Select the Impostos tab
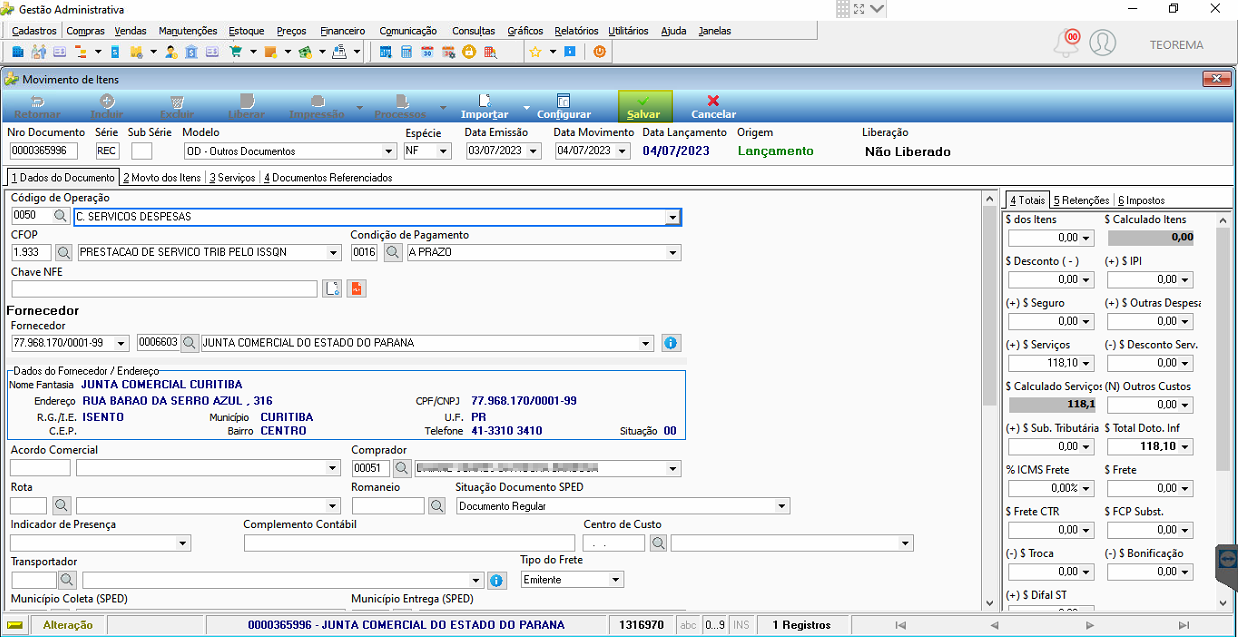1238x637 pixels. 1141,200
